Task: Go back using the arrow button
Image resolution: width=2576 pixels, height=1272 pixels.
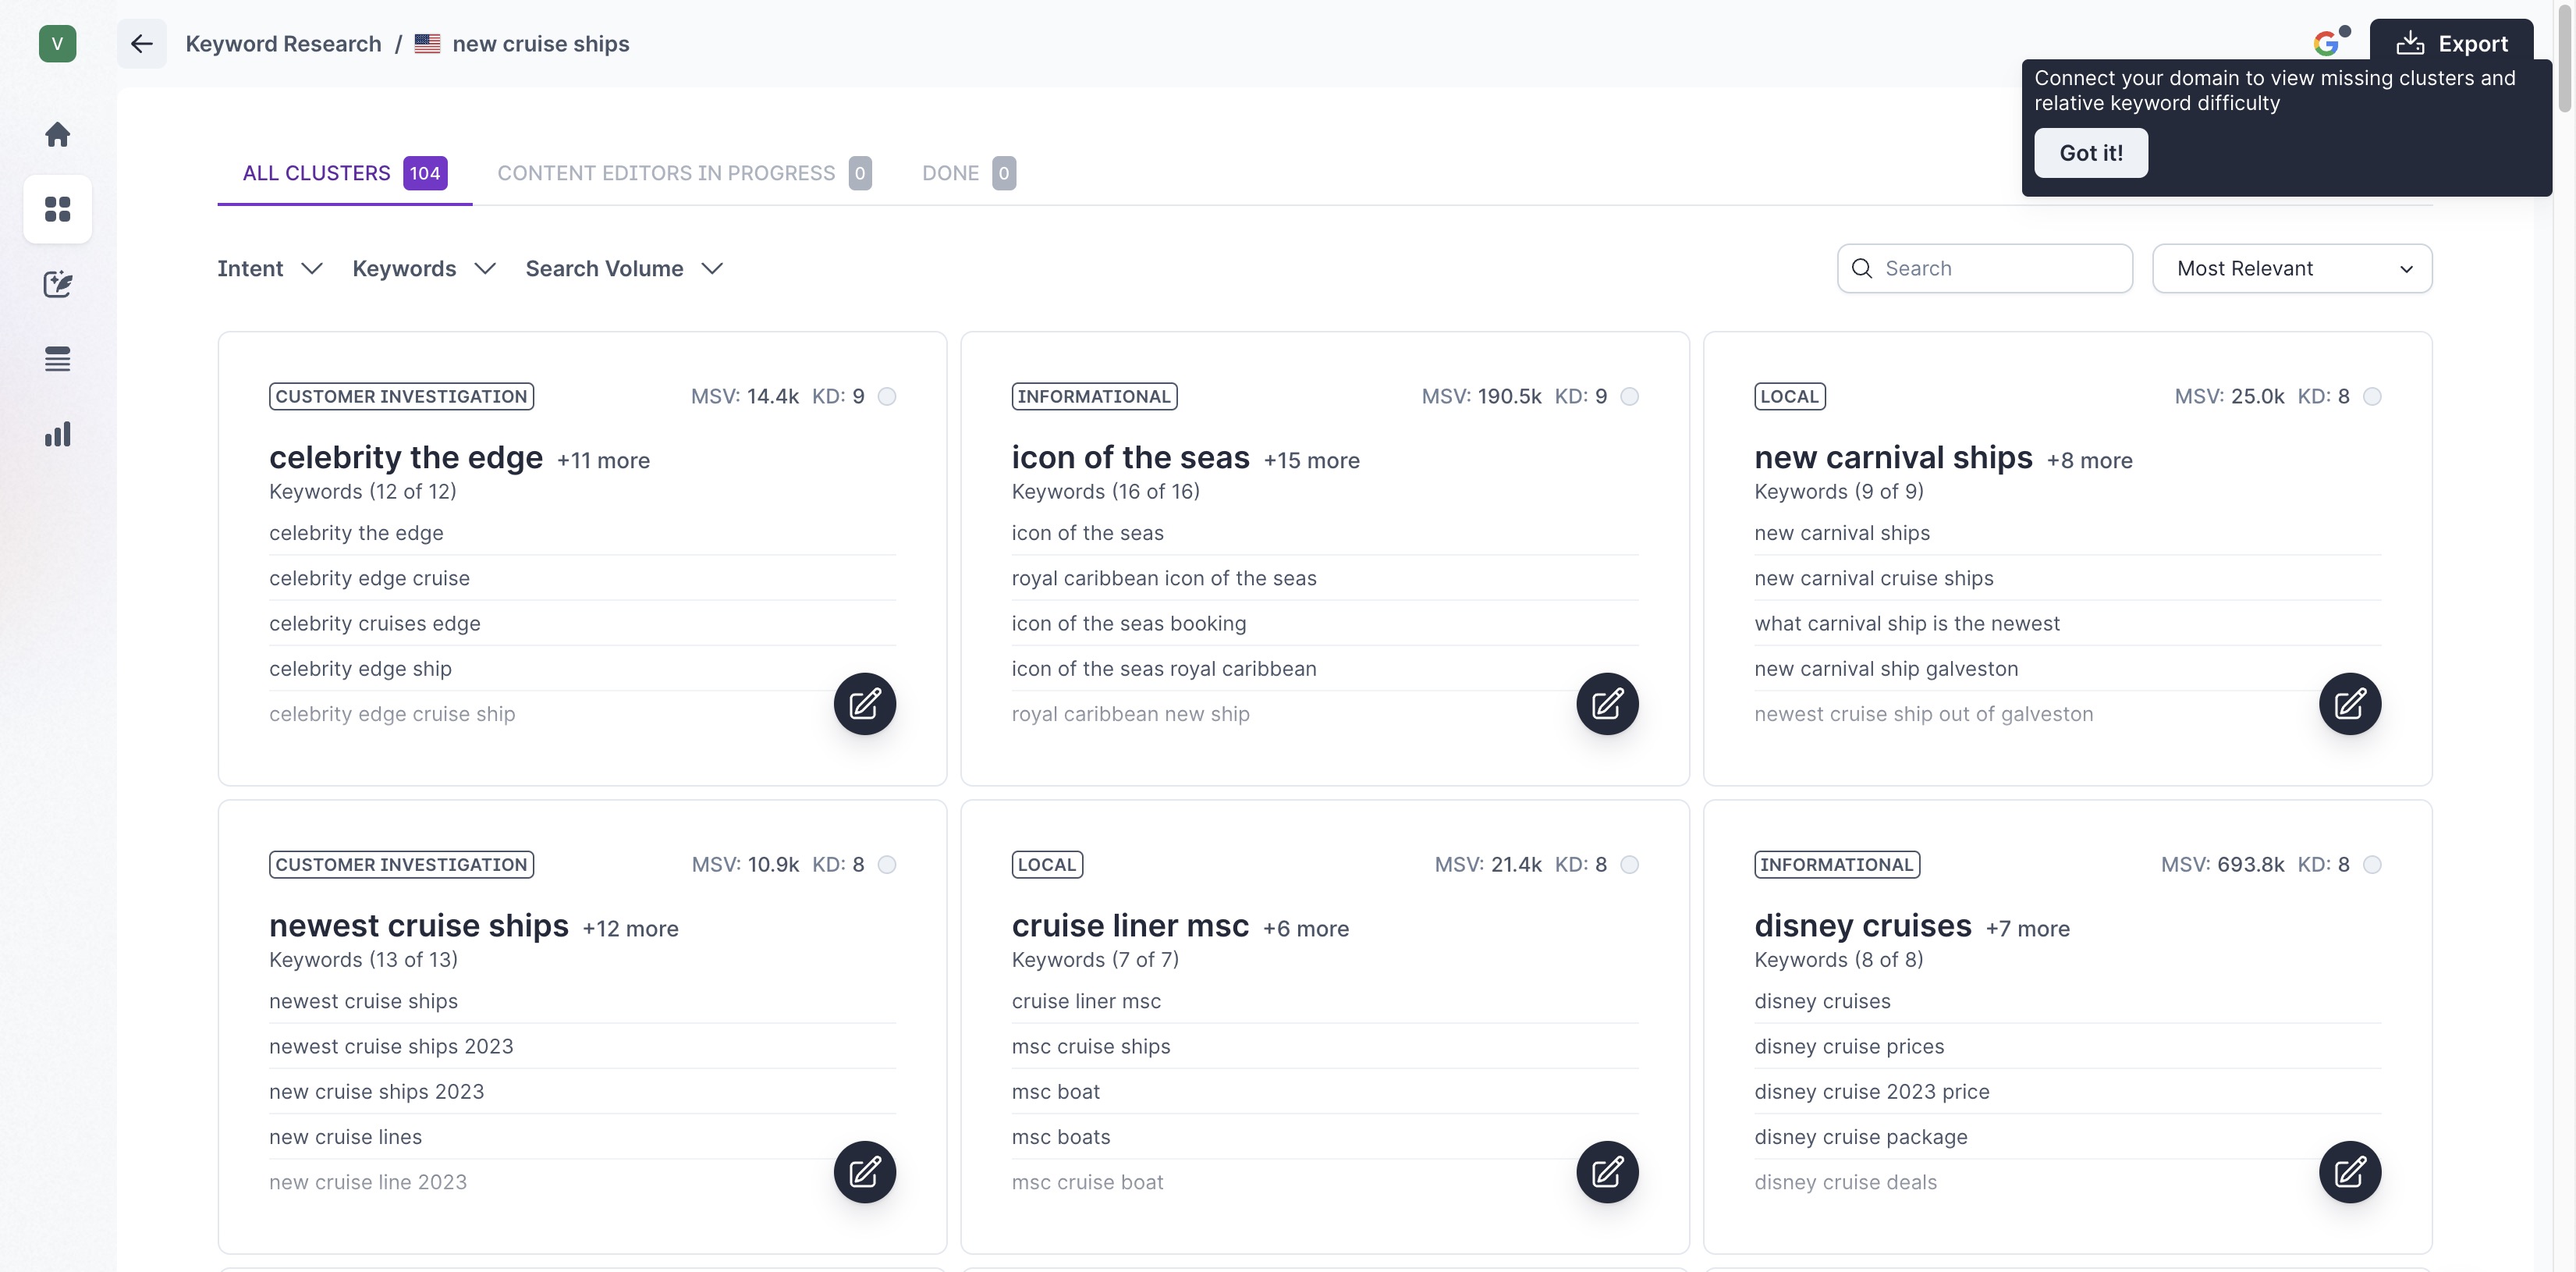Action: point(142,43)
